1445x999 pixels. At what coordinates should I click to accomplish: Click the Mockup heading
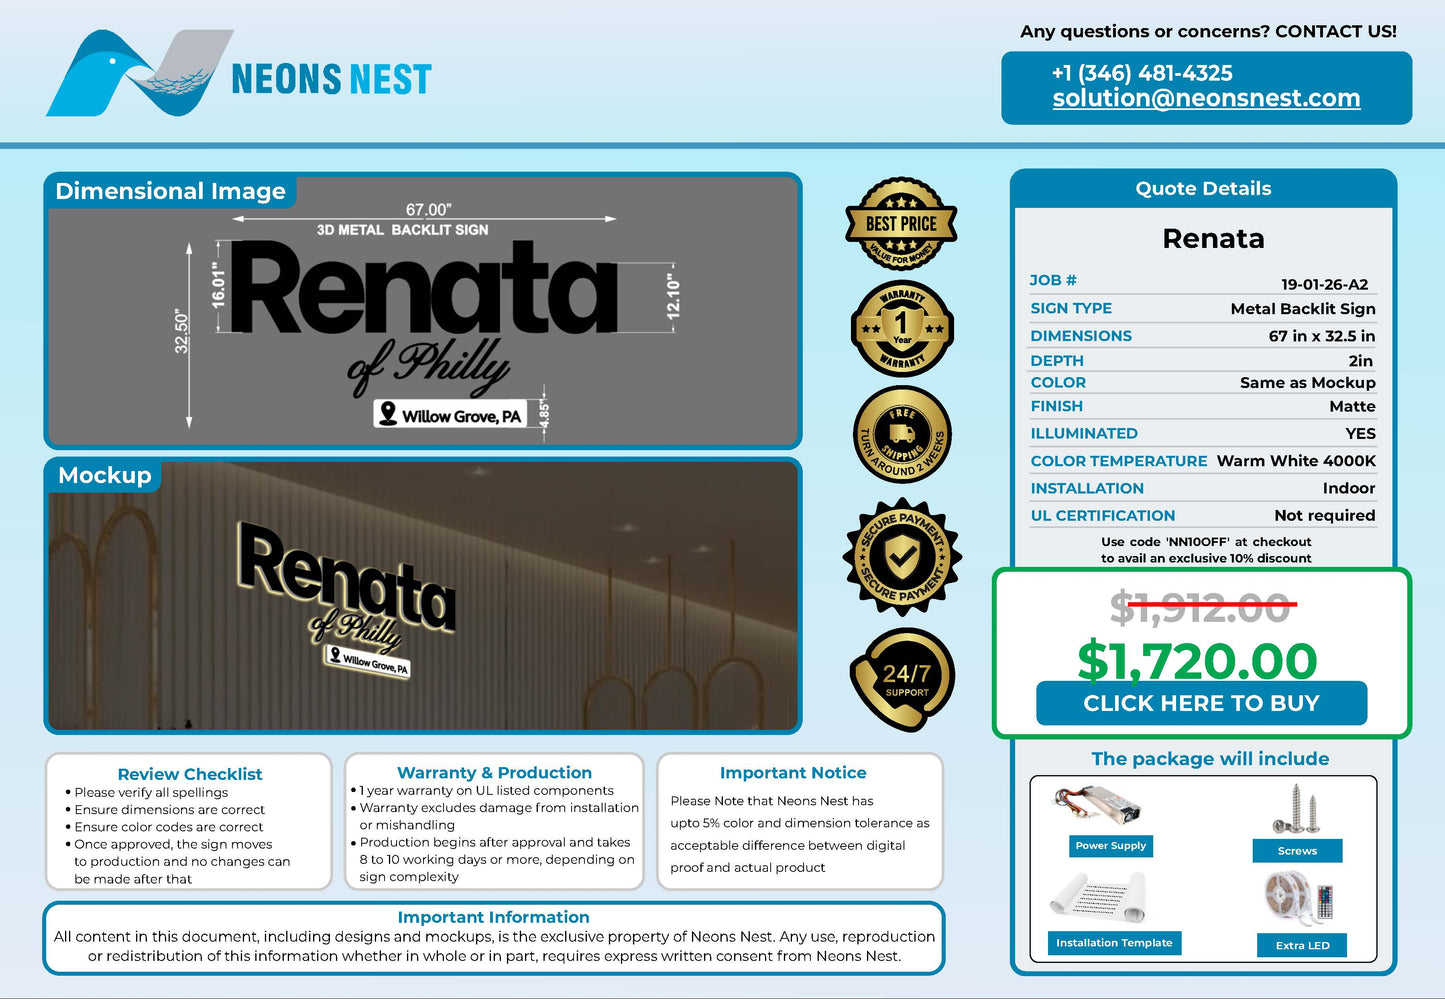pos(105,475)
